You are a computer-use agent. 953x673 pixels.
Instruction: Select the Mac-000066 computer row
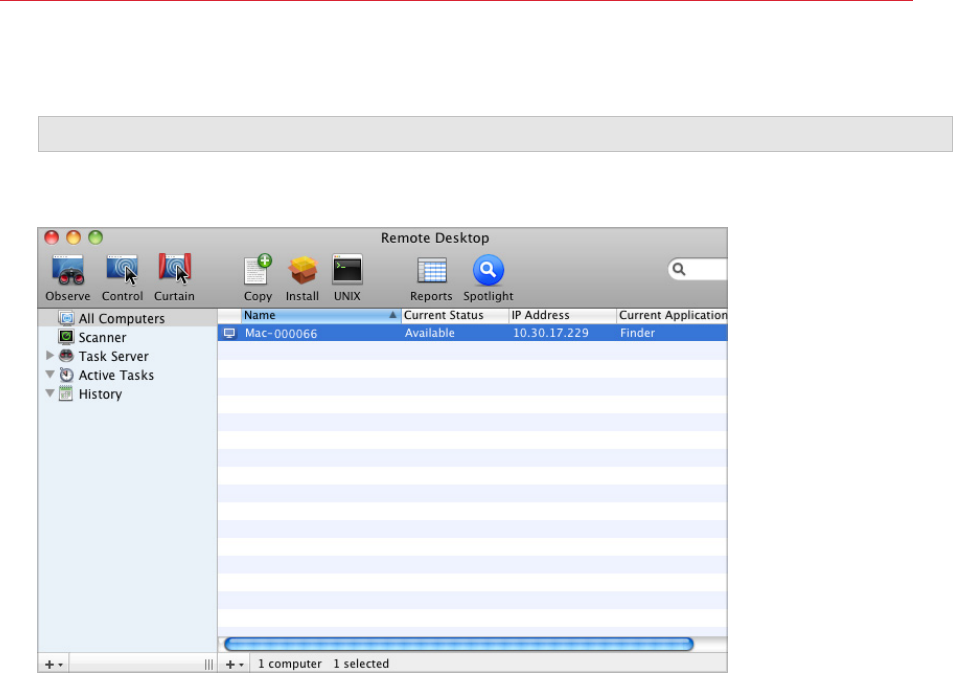point(472,333)
